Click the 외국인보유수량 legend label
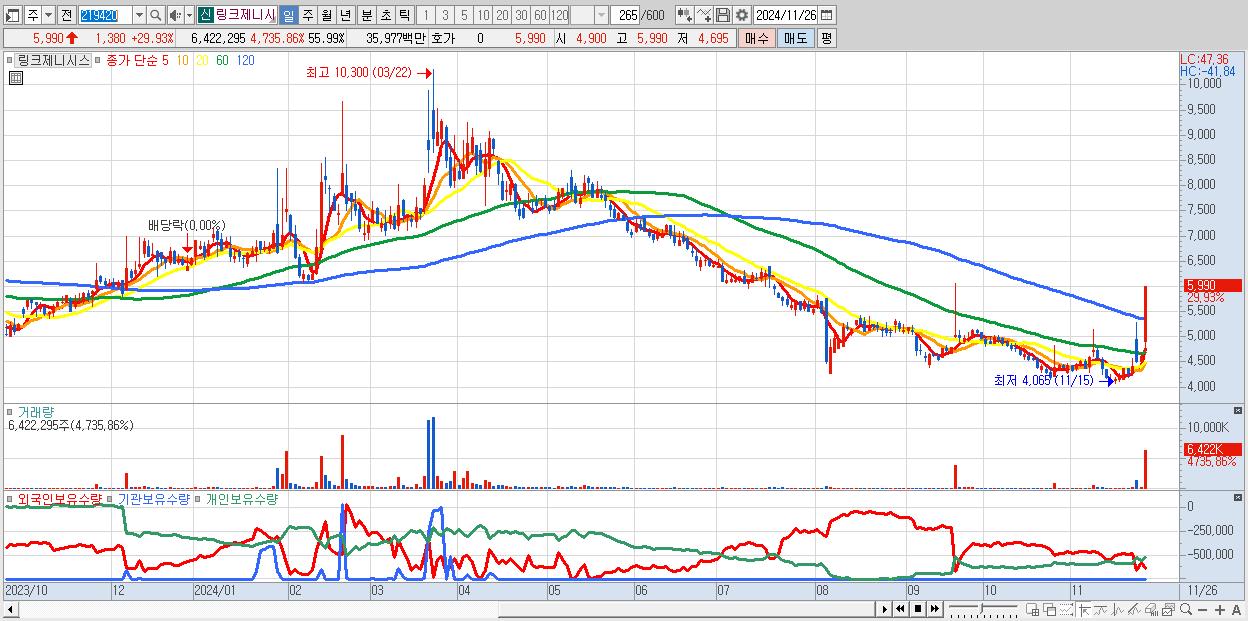 click(60, 498)
